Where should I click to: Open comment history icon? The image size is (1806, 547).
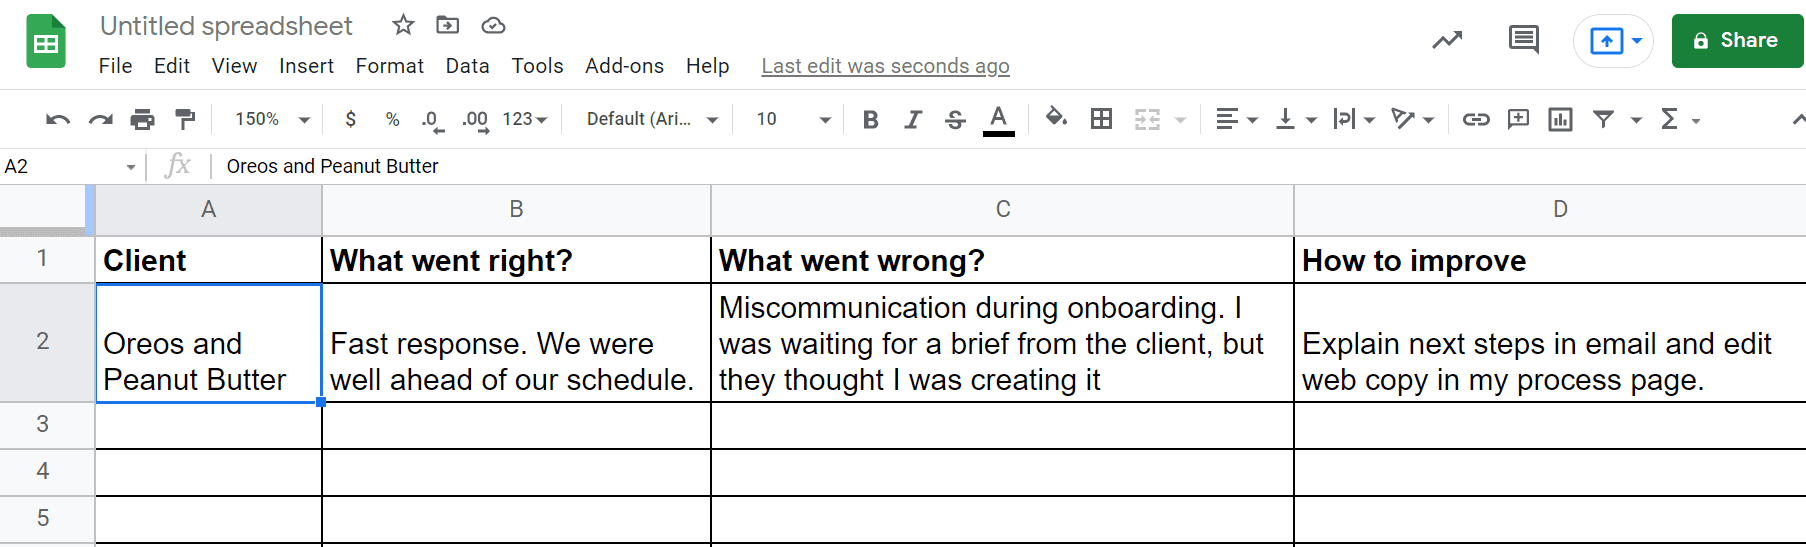pyautogui.click(x=1523, y=40)
